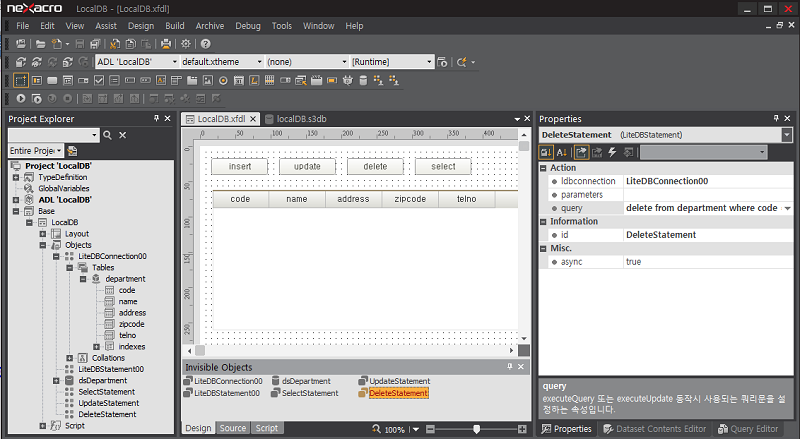Open the DeleteStatement object selector dropdown
This screenshot has width=800, height=439.
(x=787, y=135)
